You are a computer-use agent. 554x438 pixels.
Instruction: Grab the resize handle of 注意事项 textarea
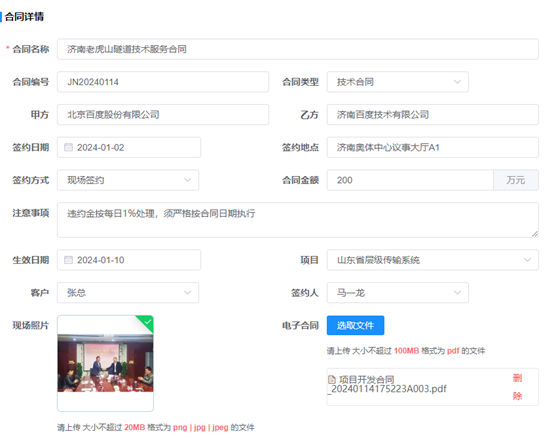point(535,234)
